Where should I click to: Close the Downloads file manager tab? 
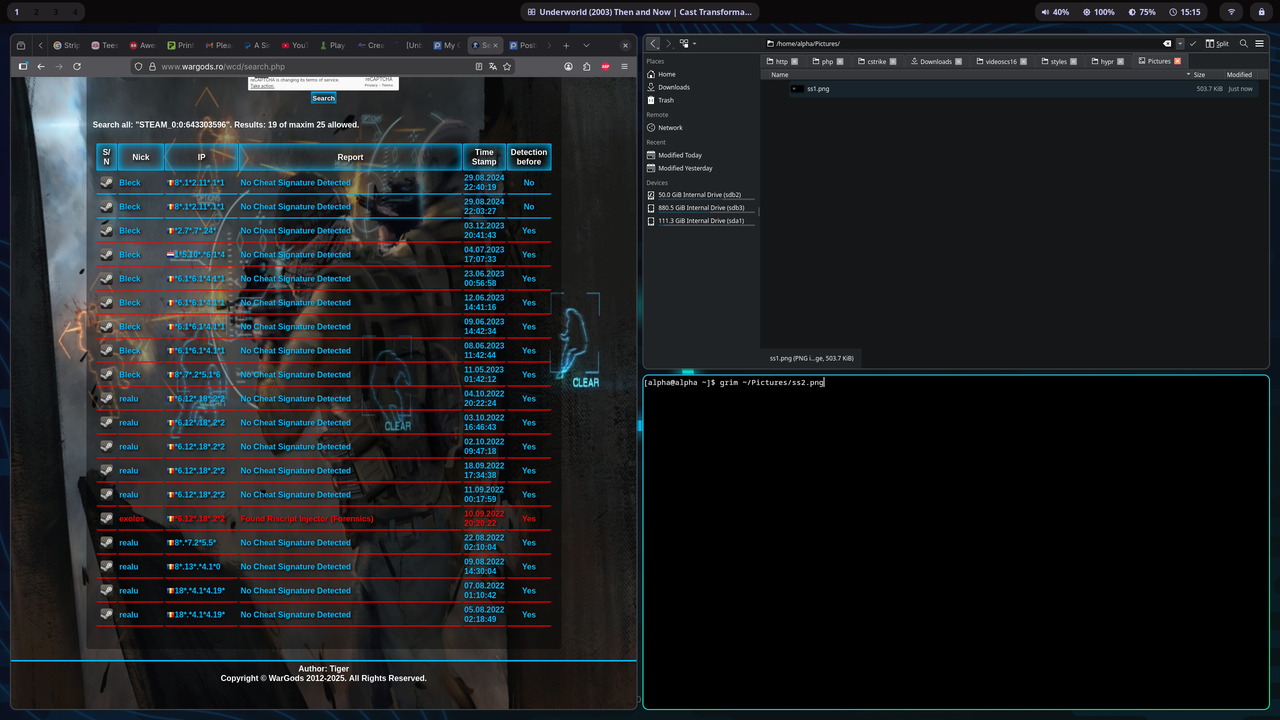pos(958,61)
